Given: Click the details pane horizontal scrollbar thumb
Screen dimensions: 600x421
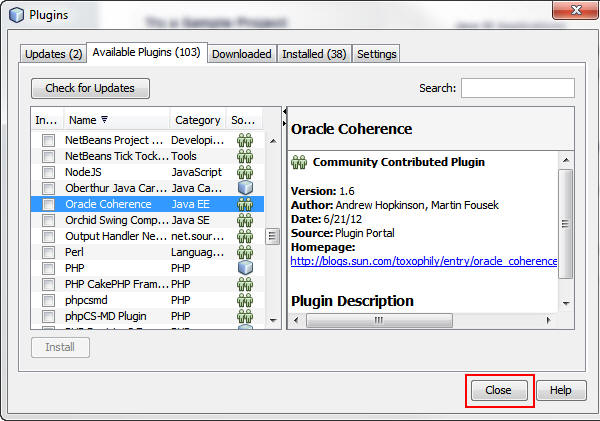Looking at the screenshot, I should 379,320.
